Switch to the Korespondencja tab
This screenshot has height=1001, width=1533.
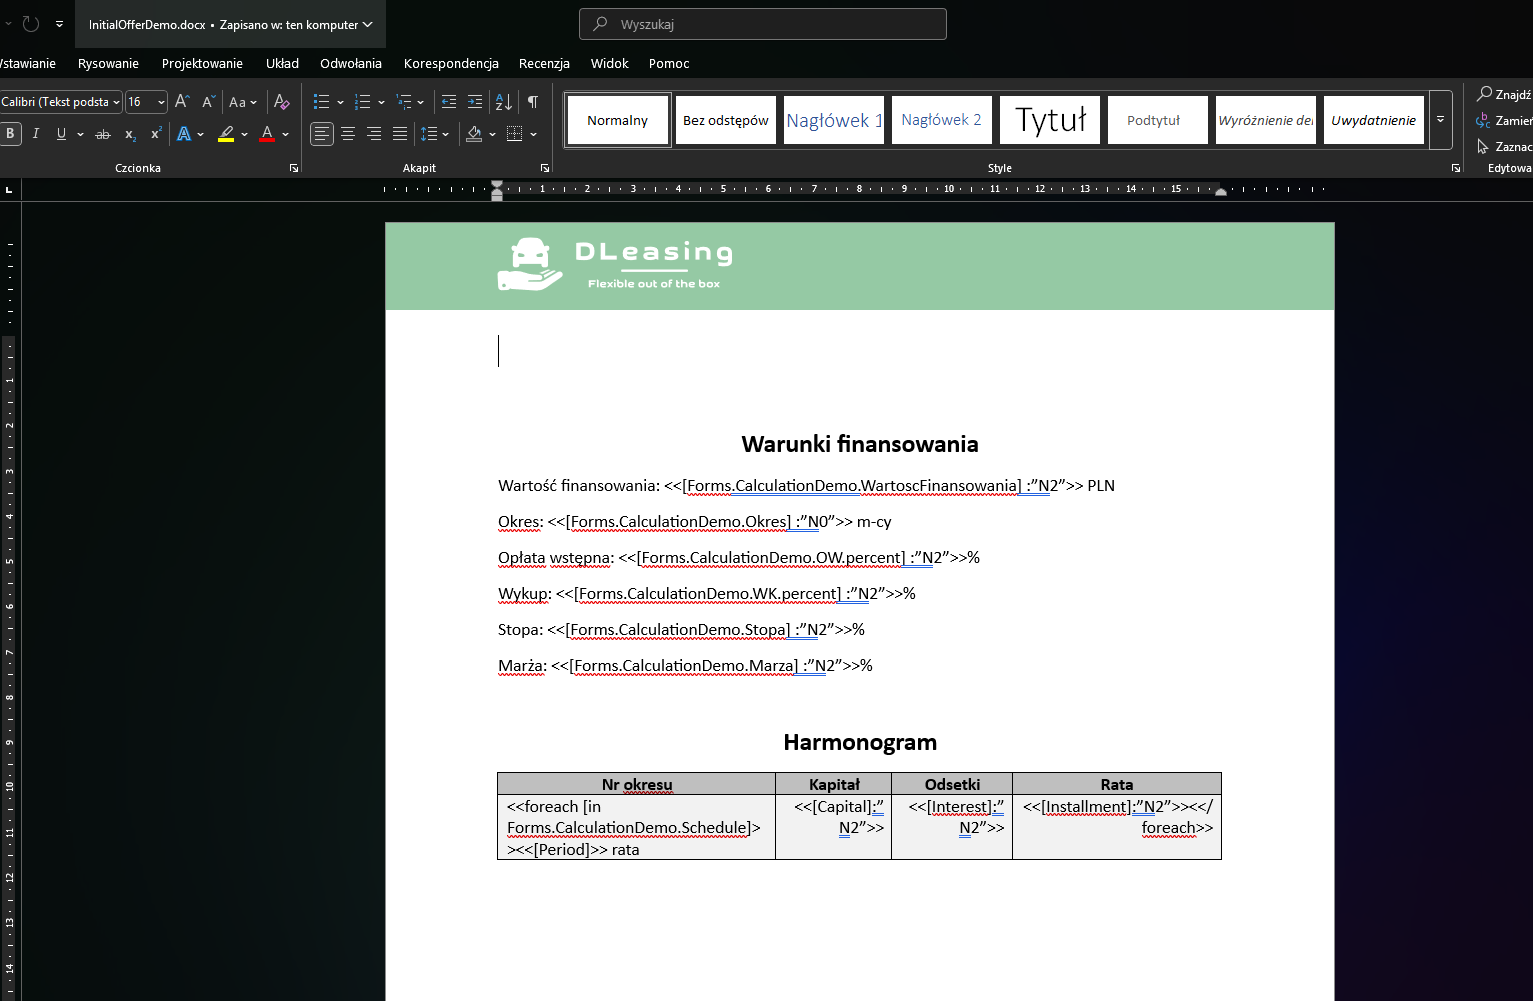point(451,63)
